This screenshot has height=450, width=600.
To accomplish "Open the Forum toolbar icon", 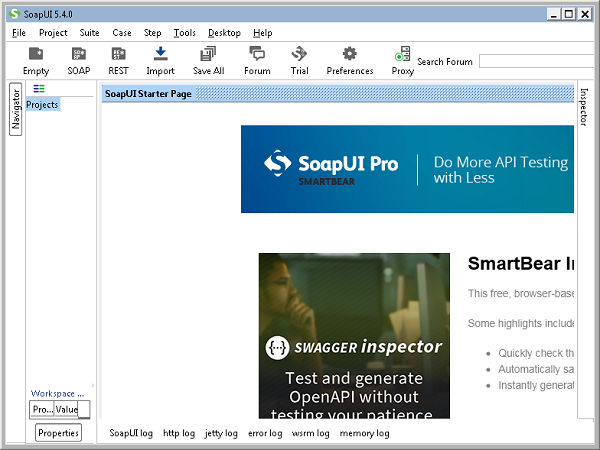I will (257, 60).
